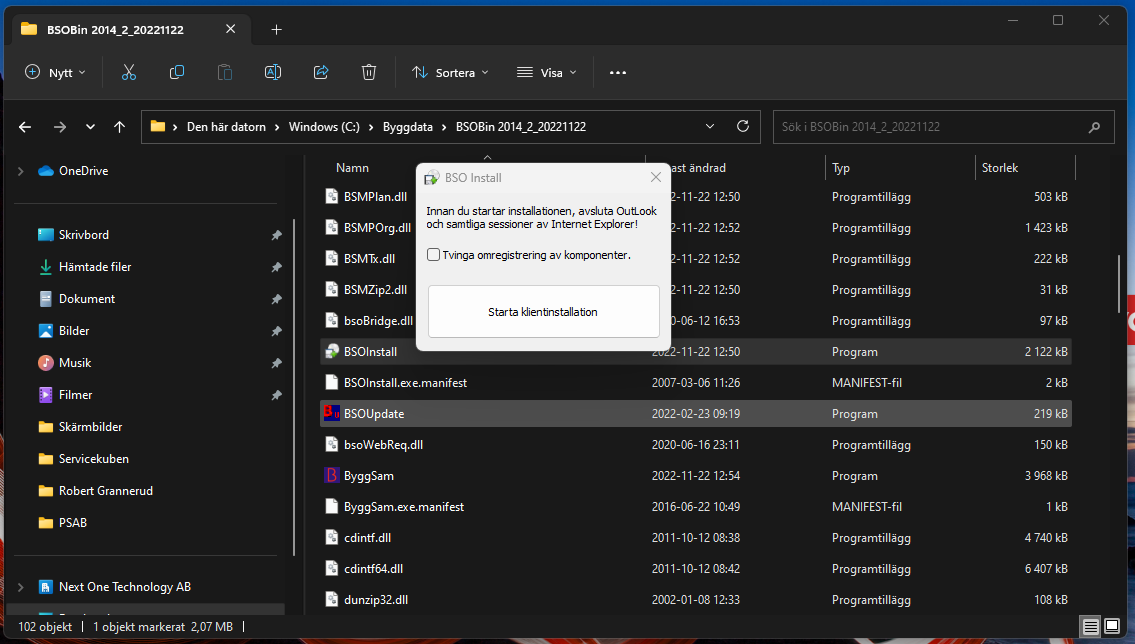Viewport: 1135px width, 644px height.
Task: Click the Hämtade filer download icon
Action: 46,266
